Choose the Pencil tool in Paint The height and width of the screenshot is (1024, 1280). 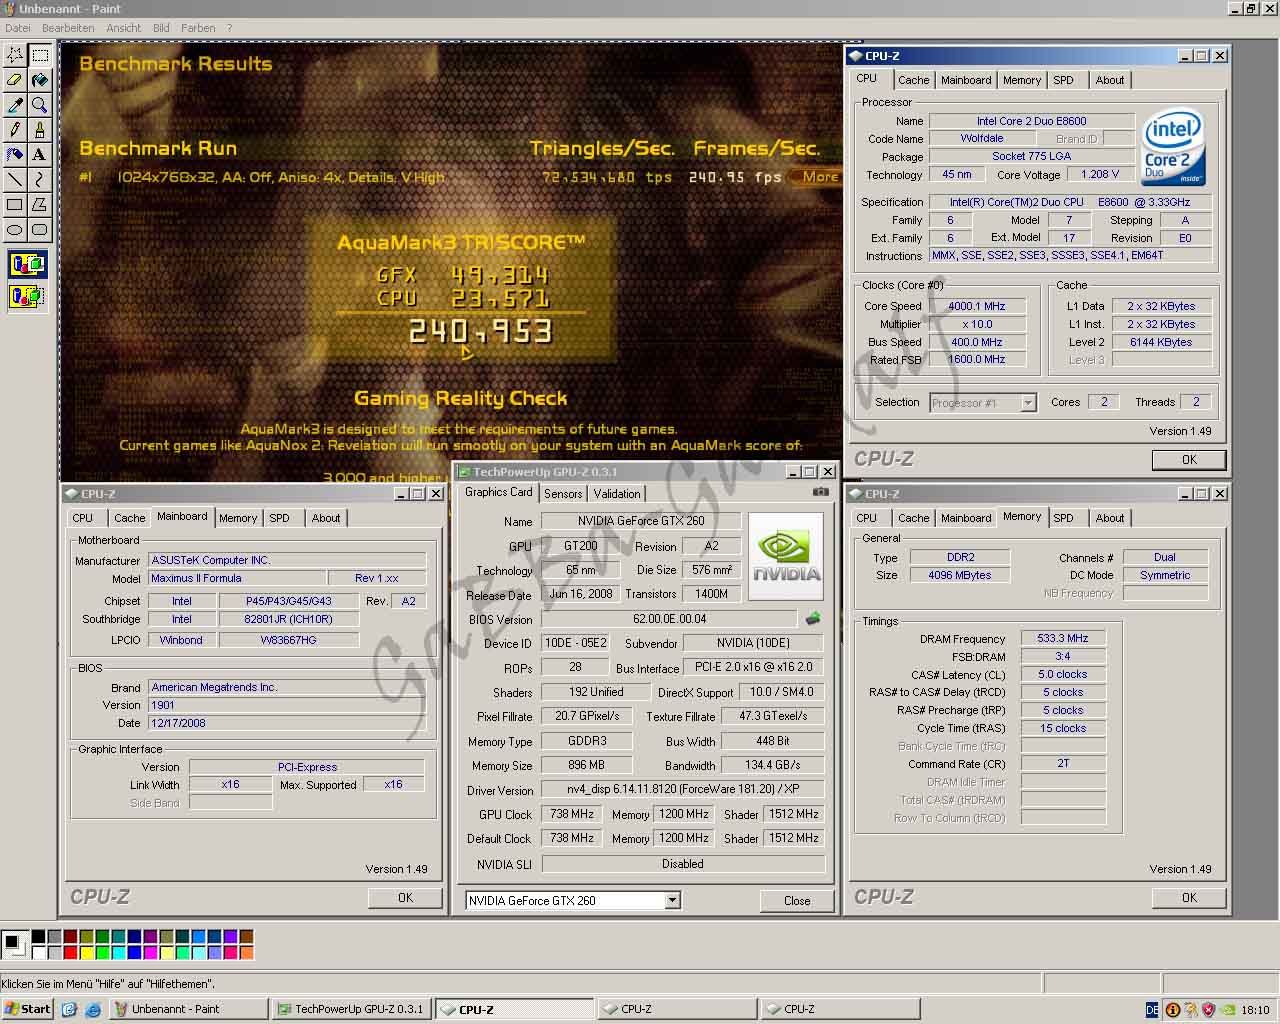point(15,130)
